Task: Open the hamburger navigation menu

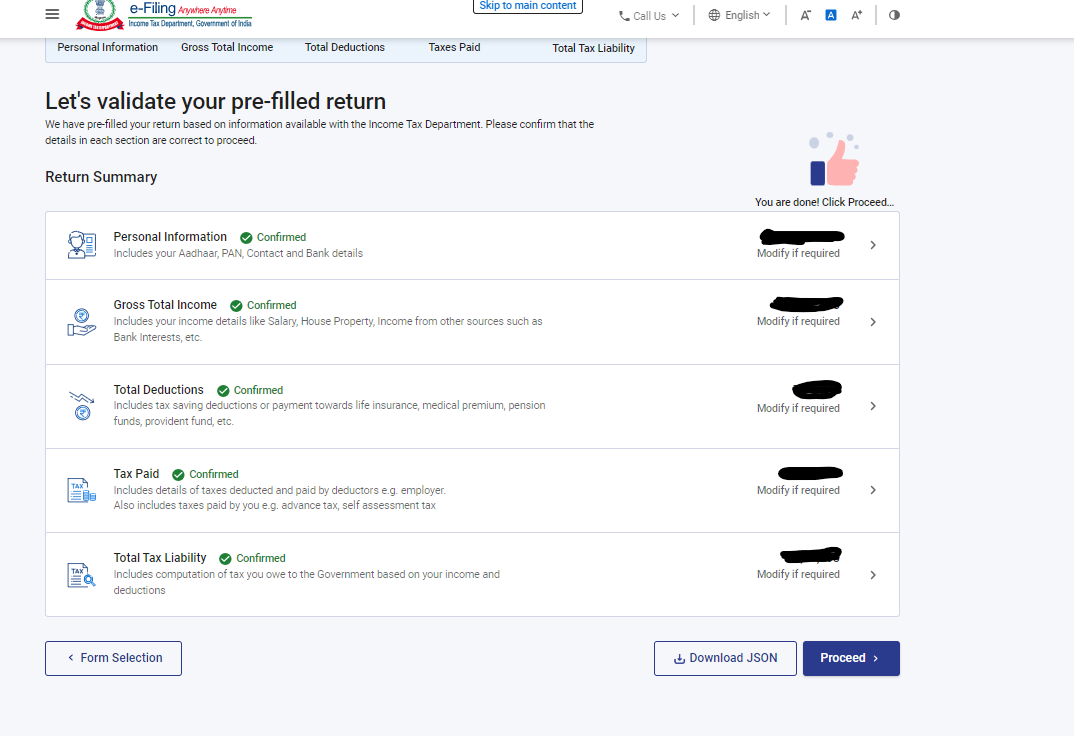Action: tap(52, 14)
